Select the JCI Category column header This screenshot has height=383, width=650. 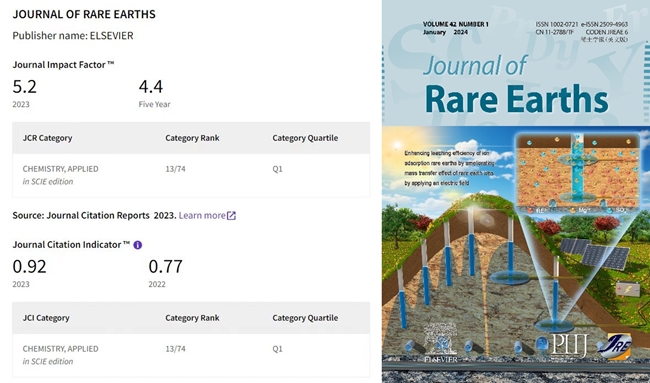[46, 318]
